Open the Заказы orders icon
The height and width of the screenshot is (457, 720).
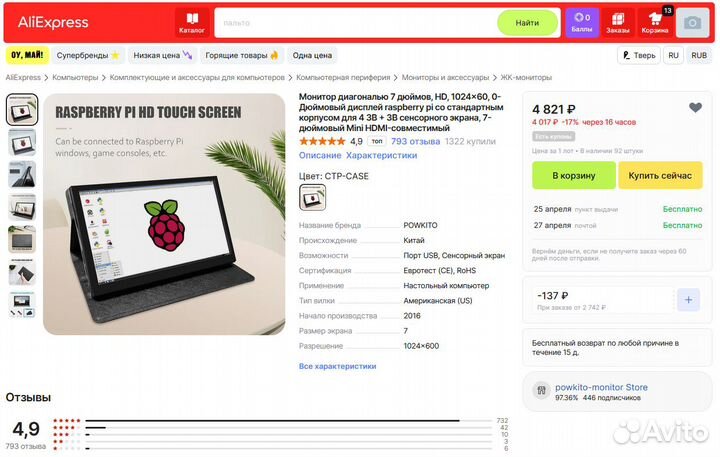(618, 23)
